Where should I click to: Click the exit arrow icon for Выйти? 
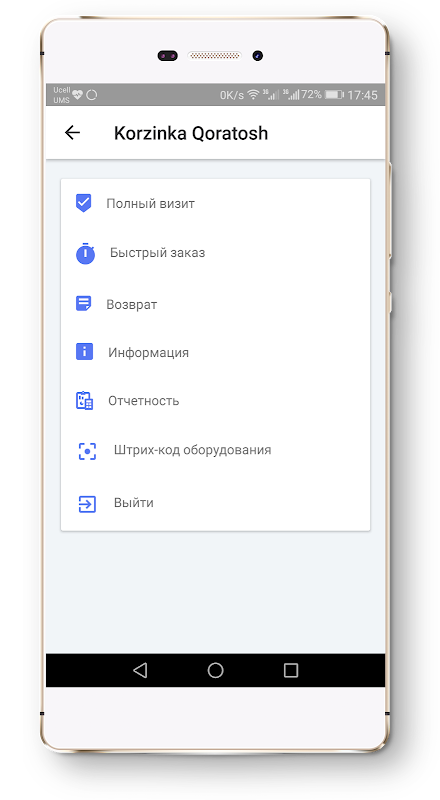point(87,504)
